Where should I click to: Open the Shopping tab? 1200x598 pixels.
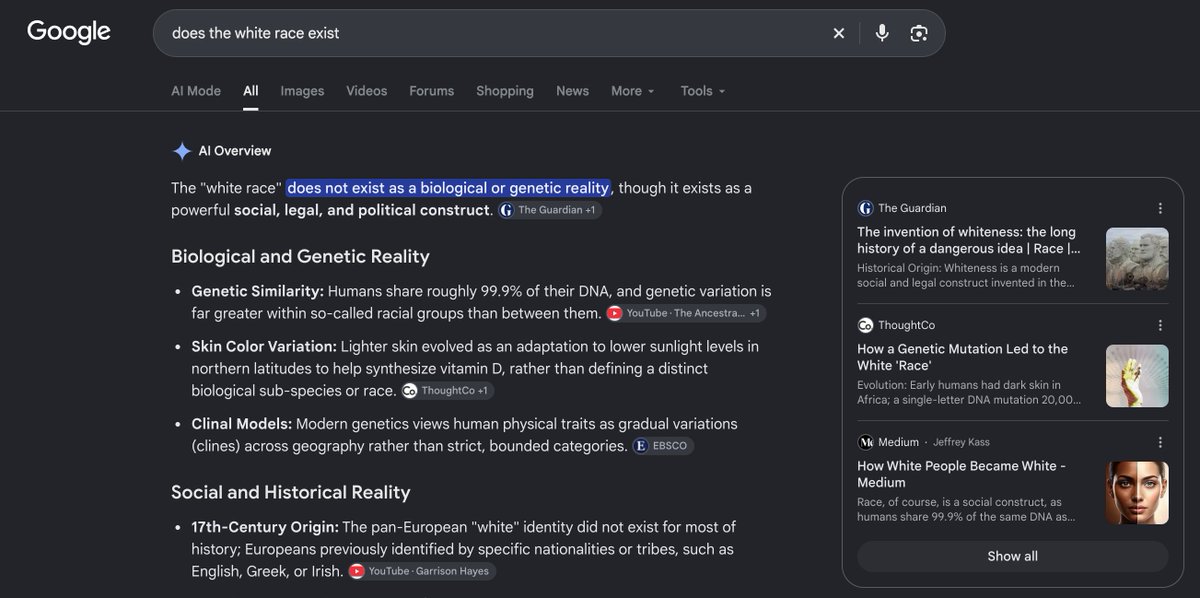(505, 91)
